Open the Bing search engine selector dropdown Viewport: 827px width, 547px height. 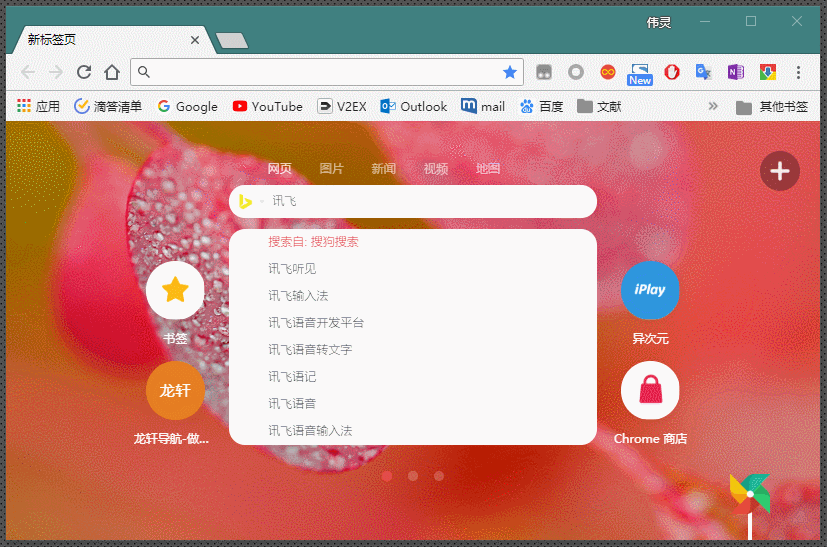click(x=248, y=202)
